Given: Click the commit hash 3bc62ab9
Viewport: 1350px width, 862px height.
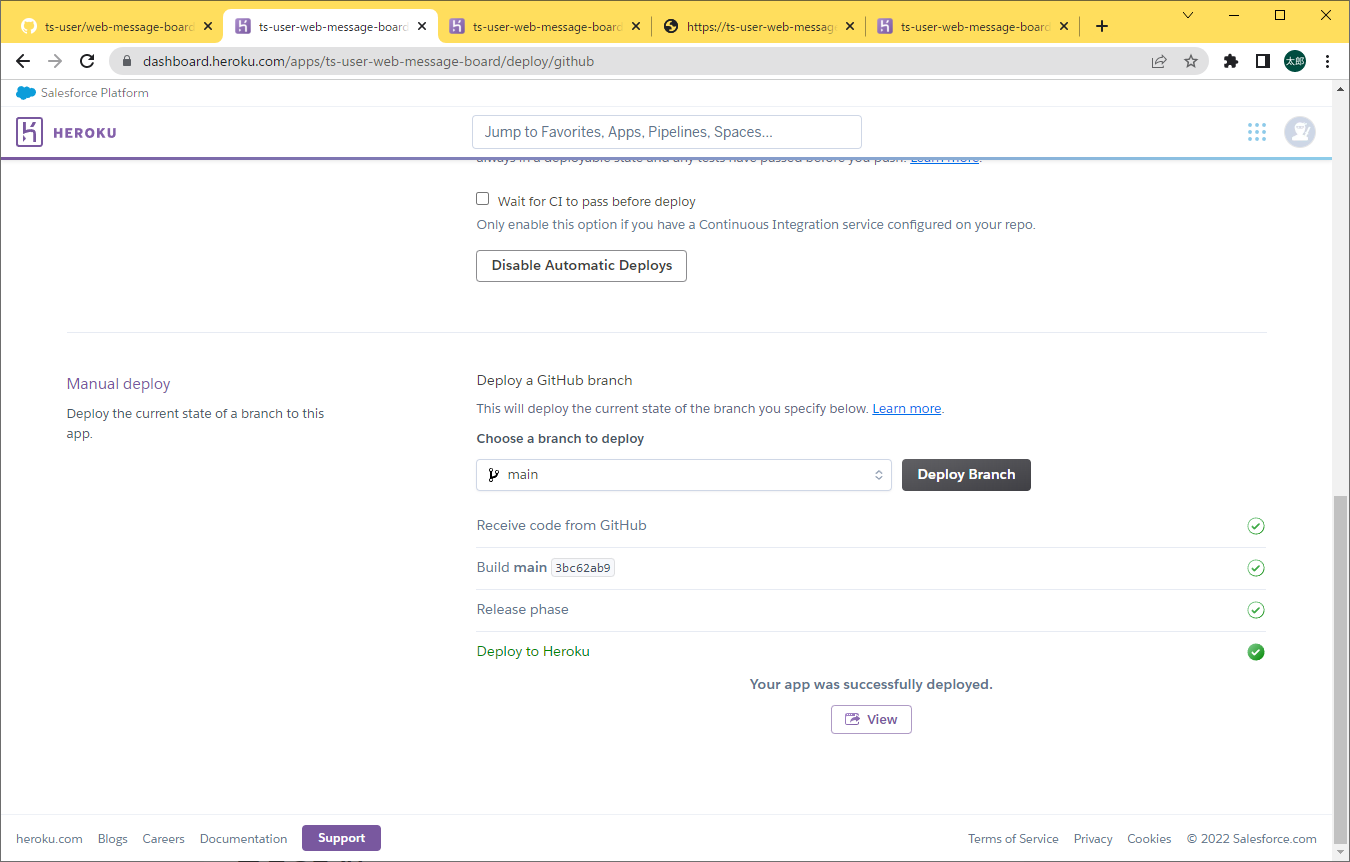Looking at the screenshot, I should (583, 568).
